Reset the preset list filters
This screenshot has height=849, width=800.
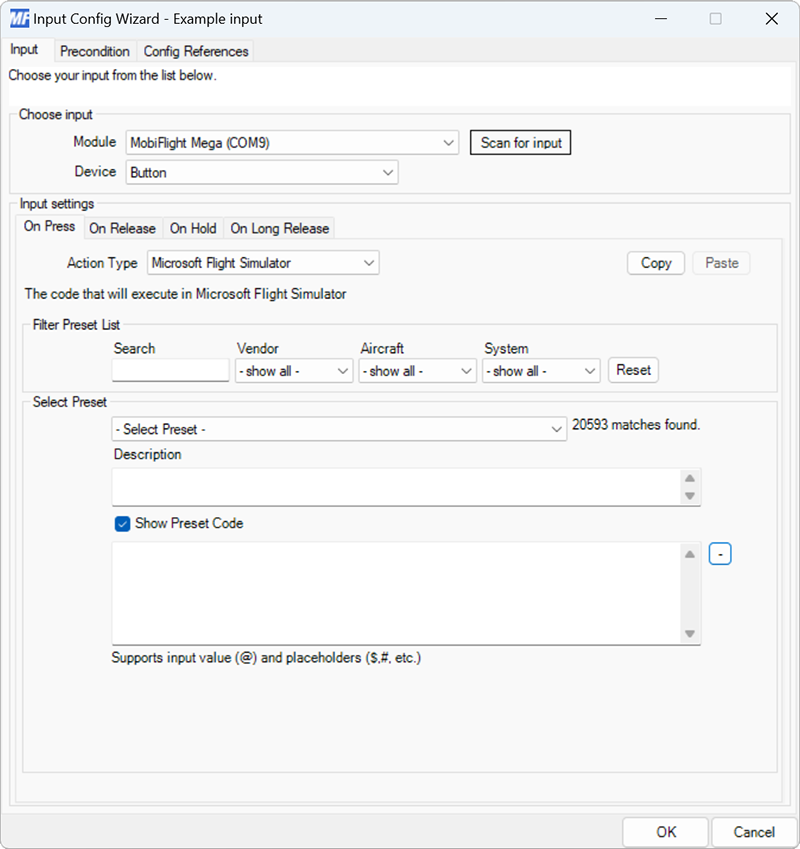click(x=633, y=370)
